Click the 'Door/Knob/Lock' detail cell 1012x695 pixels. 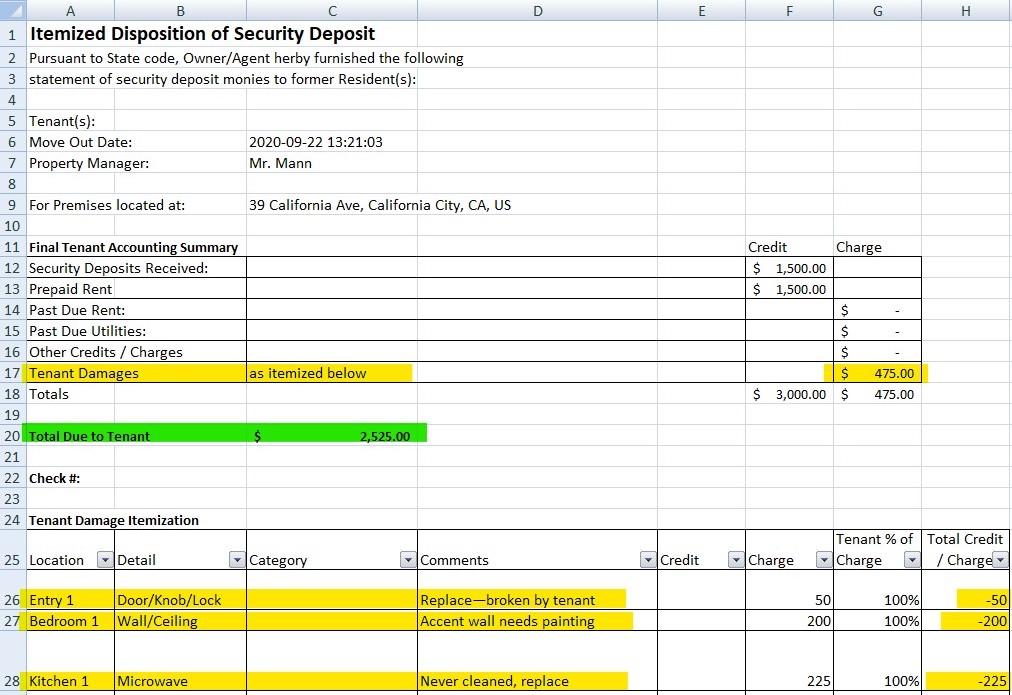pyautogui.click(x=180, y=599)
